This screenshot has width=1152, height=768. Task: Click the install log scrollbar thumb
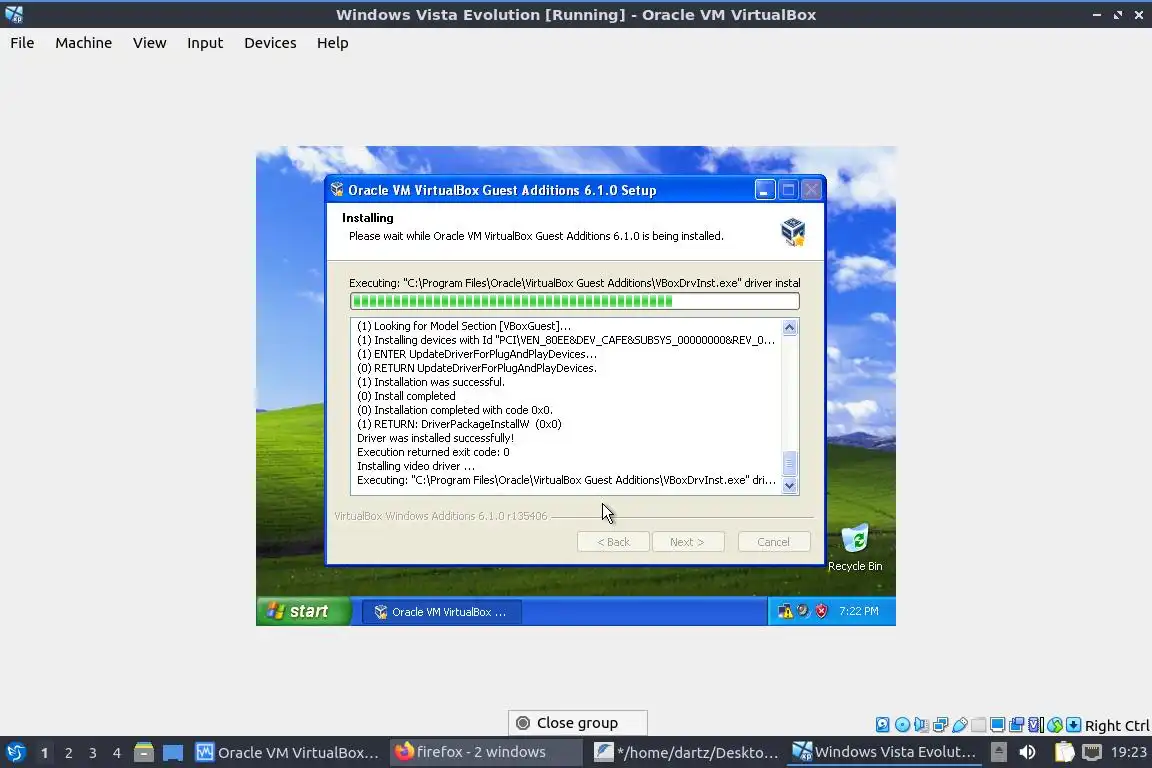tap(790, 463)
